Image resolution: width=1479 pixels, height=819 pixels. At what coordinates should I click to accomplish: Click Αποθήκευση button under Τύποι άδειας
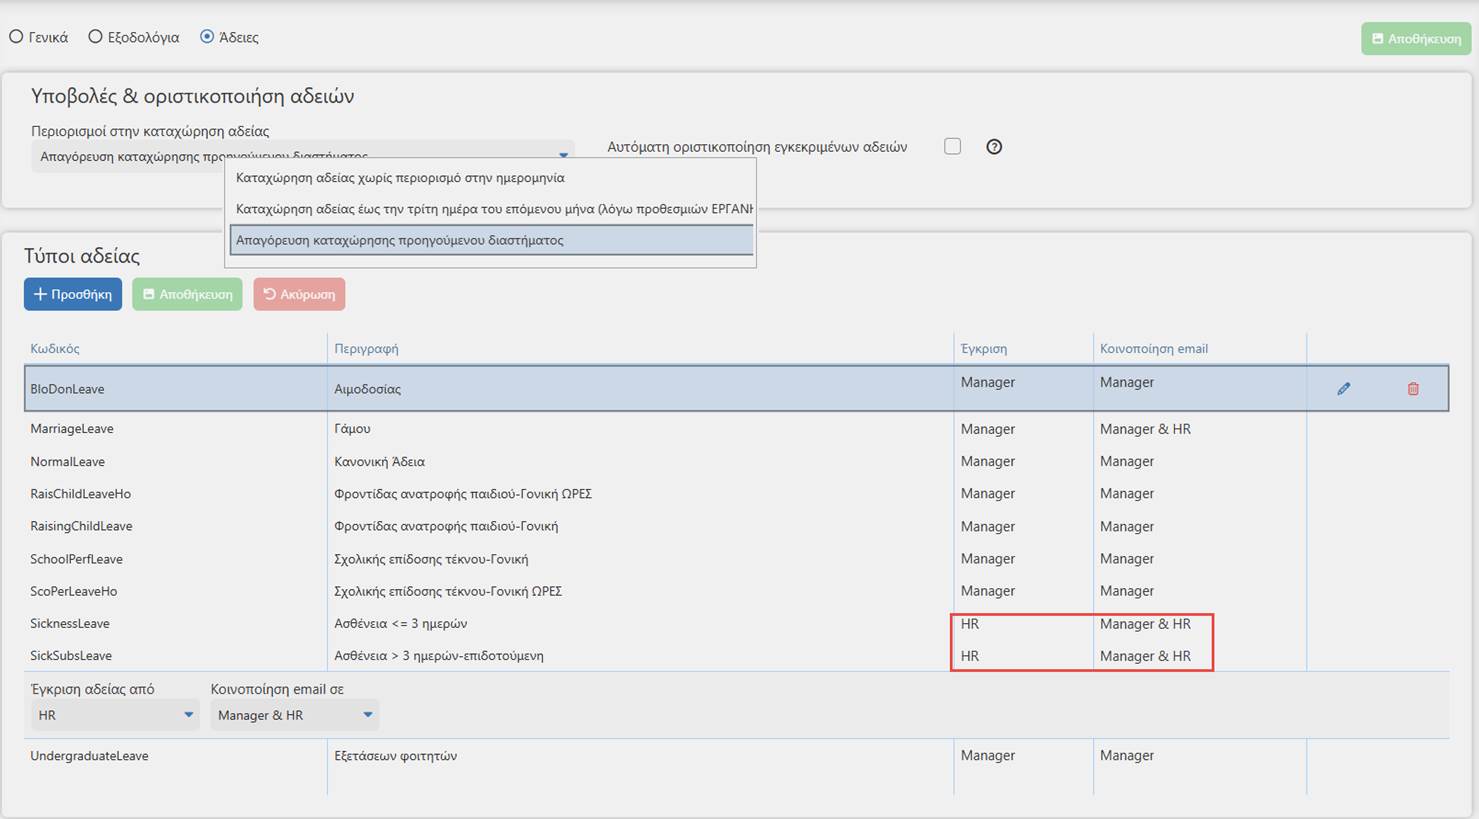pyautogui.click(x=187, y=294)
